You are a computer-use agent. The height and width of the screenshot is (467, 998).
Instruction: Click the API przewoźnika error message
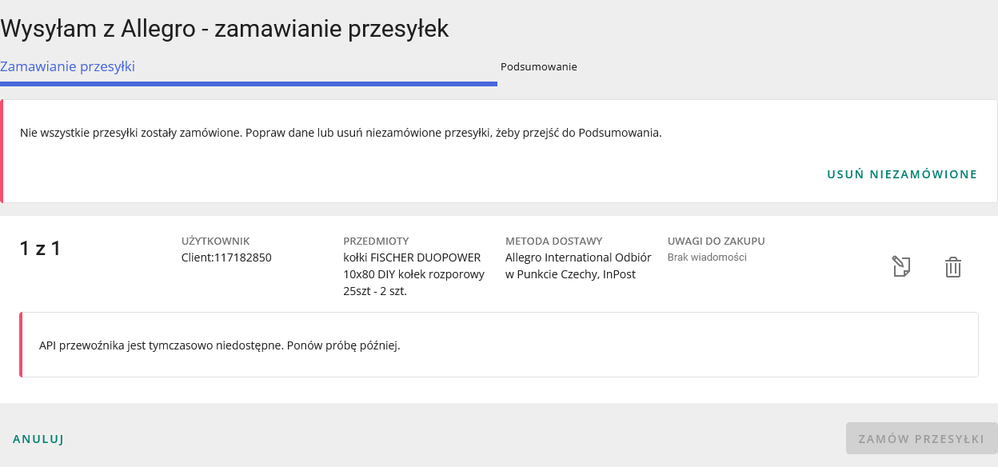pos(217,346)
